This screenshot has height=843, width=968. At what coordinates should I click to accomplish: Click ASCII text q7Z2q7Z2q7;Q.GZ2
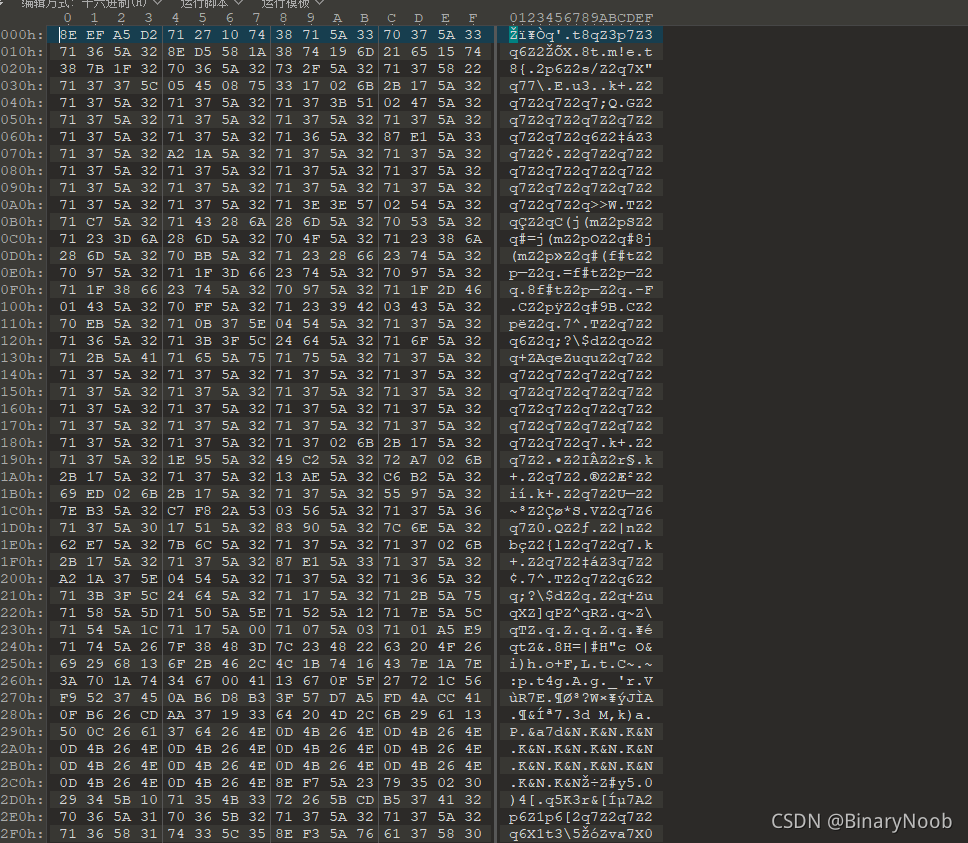(x=581, y=103)
